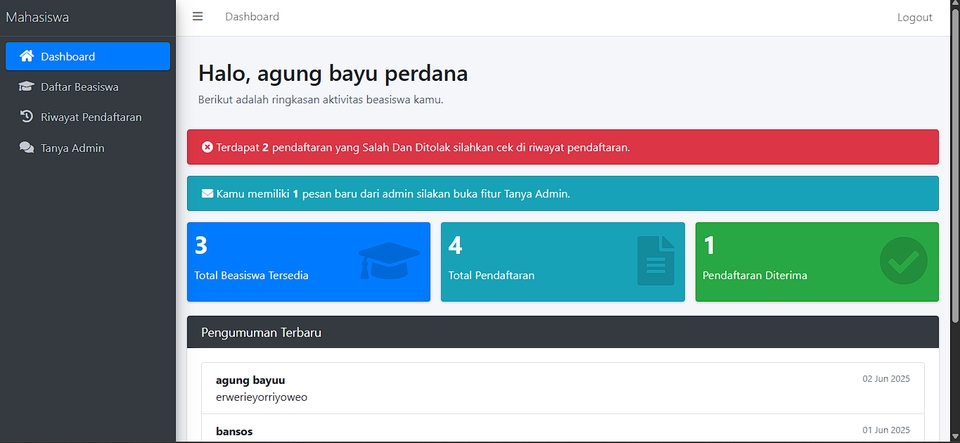Click the home icon beside Dashboard
Image resolution: width=960 pixels, height=443 pixels.
click(27, 56)
